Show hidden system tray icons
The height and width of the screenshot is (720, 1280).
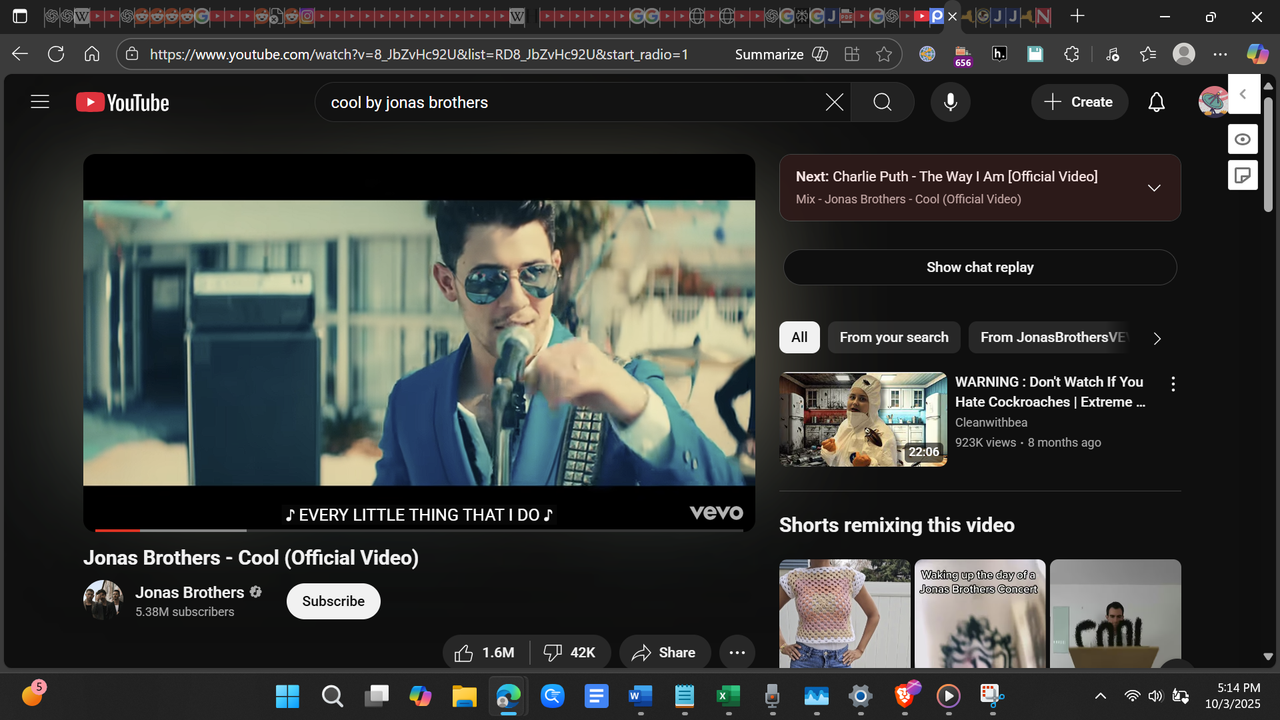point(1101,695)
